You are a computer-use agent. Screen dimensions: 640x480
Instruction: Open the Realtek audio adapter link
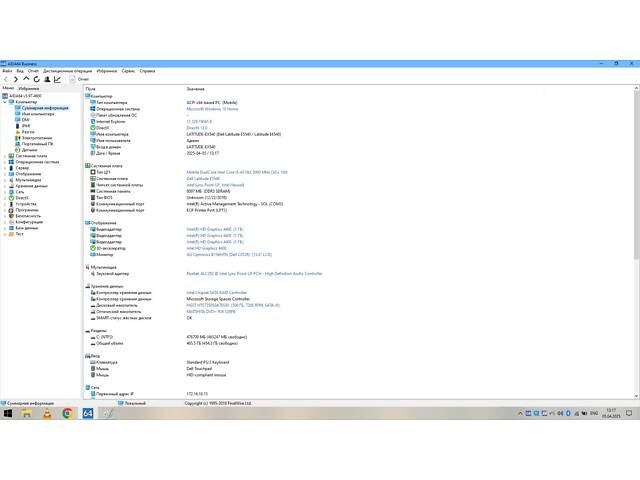[254, 273]
